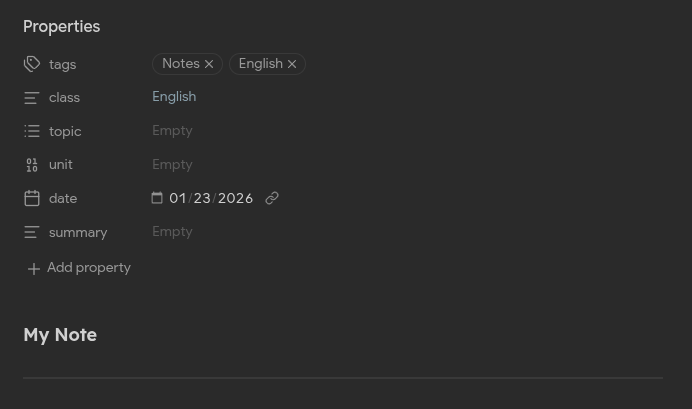Click the tags property tag icon
Viewport: 692px width, 409px height.
pos(32,64)
